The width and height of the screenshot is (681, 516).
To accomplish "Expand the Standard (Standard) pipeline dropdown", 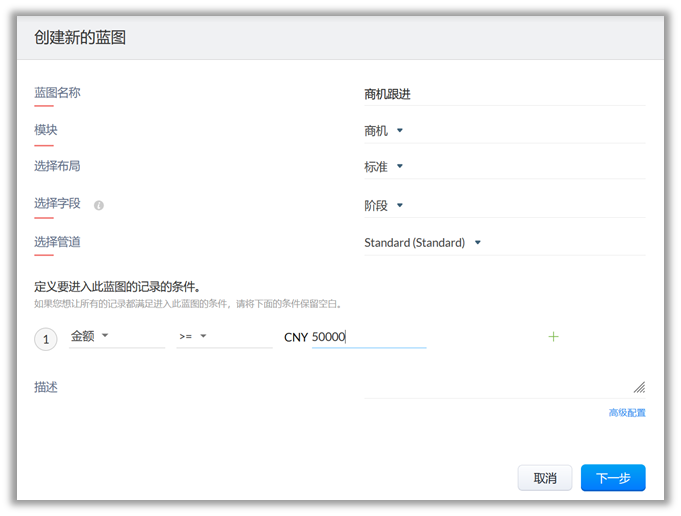I will tap(423, 242).
